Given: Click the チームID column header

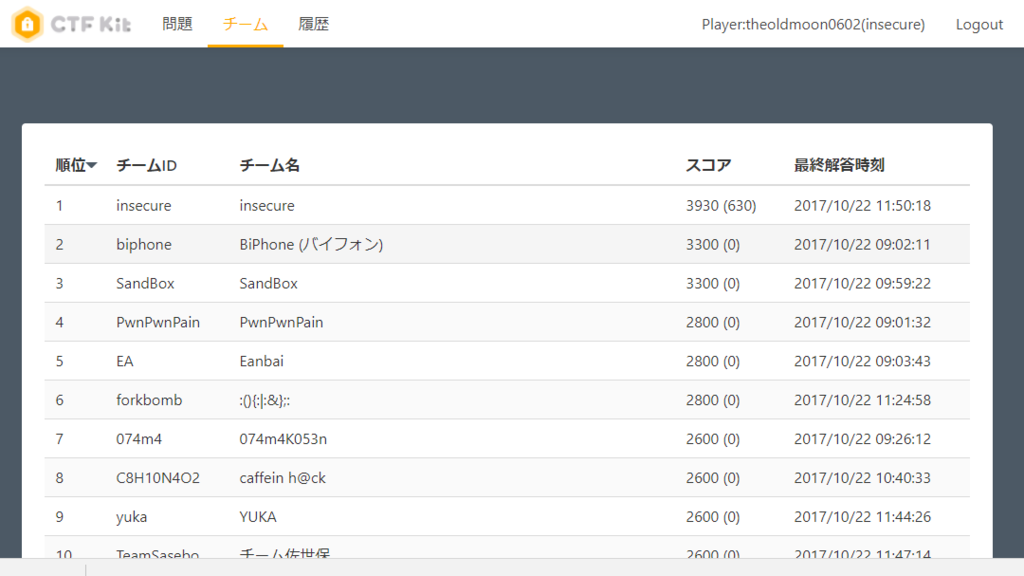Looking at the screenshot, I should [146, 165].
